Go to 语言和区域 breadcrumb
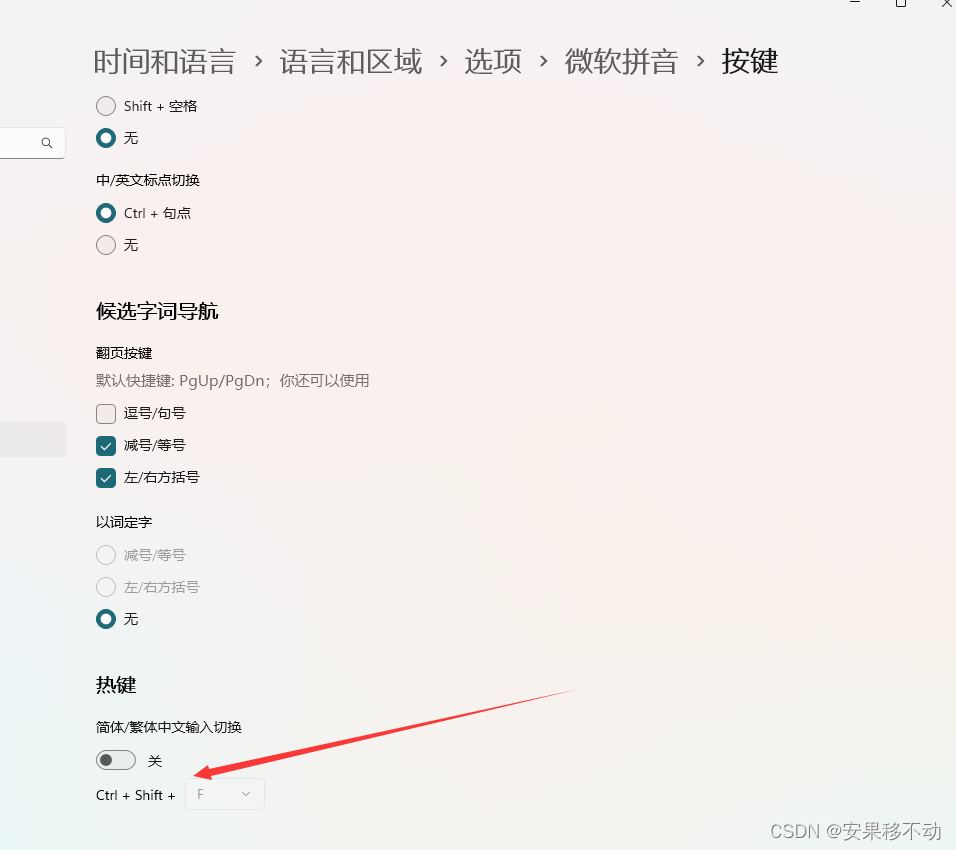Viewport: 956px width, 850px height. (x=351, y=62)
